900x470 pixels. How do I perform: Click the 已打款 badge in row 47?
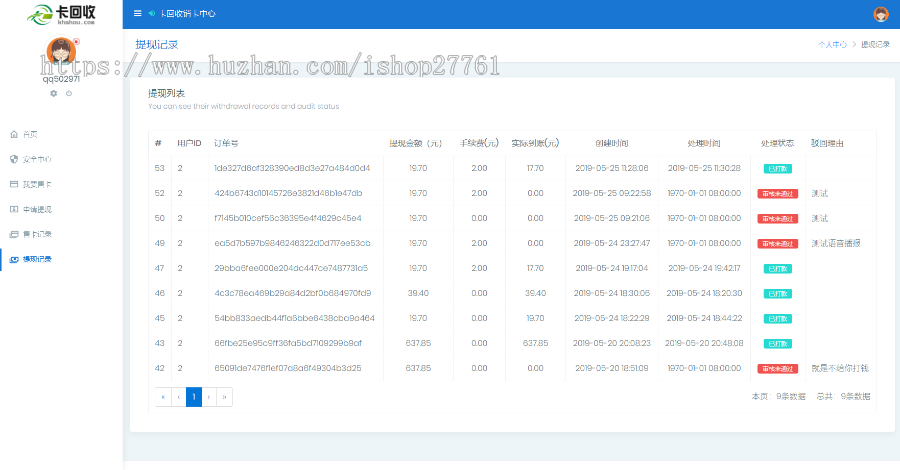pos(778,269)
